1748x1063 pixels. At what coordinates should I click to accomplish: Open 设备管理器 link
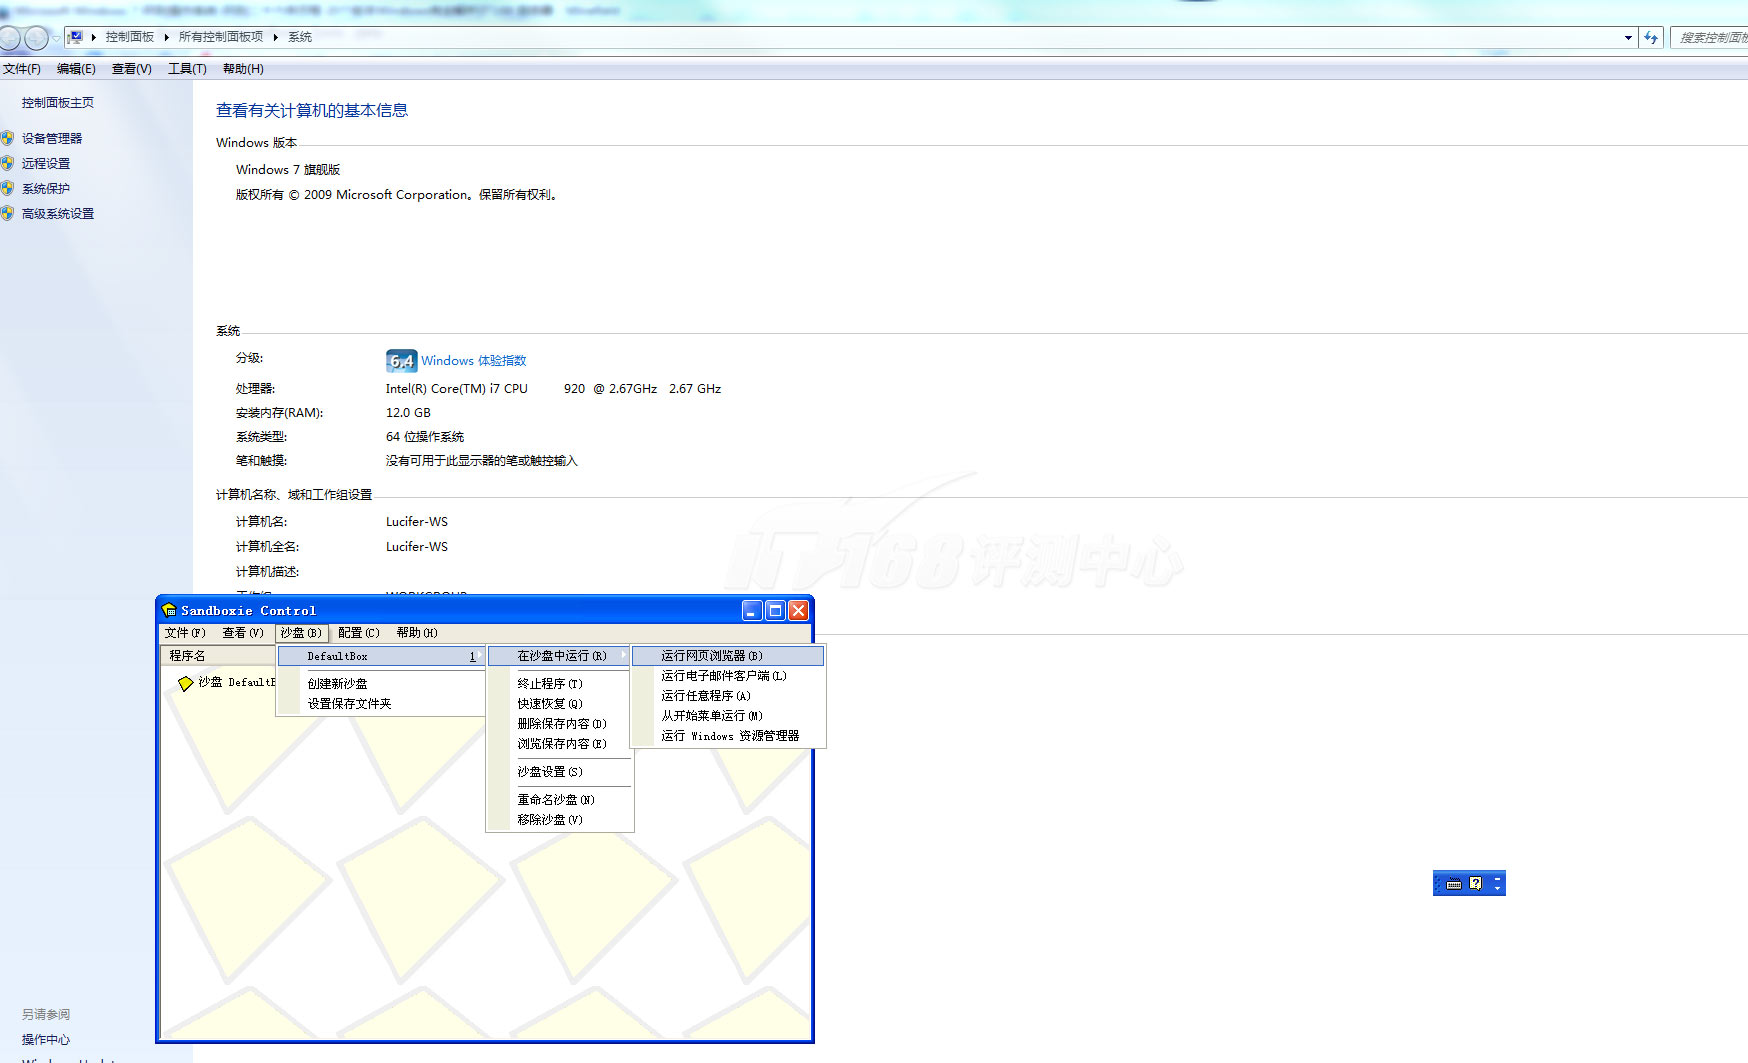[x=52, y=139]
